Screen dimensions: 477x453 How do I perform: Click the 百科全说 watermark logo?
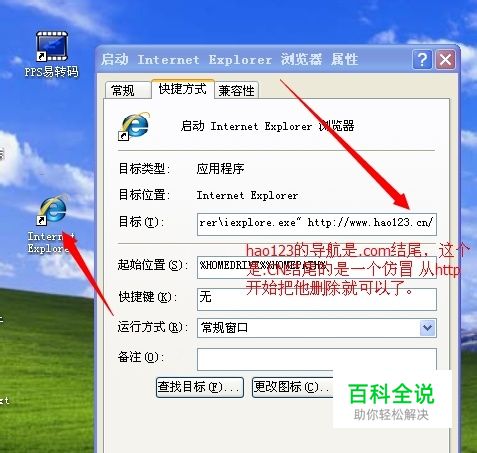point(392,400)
